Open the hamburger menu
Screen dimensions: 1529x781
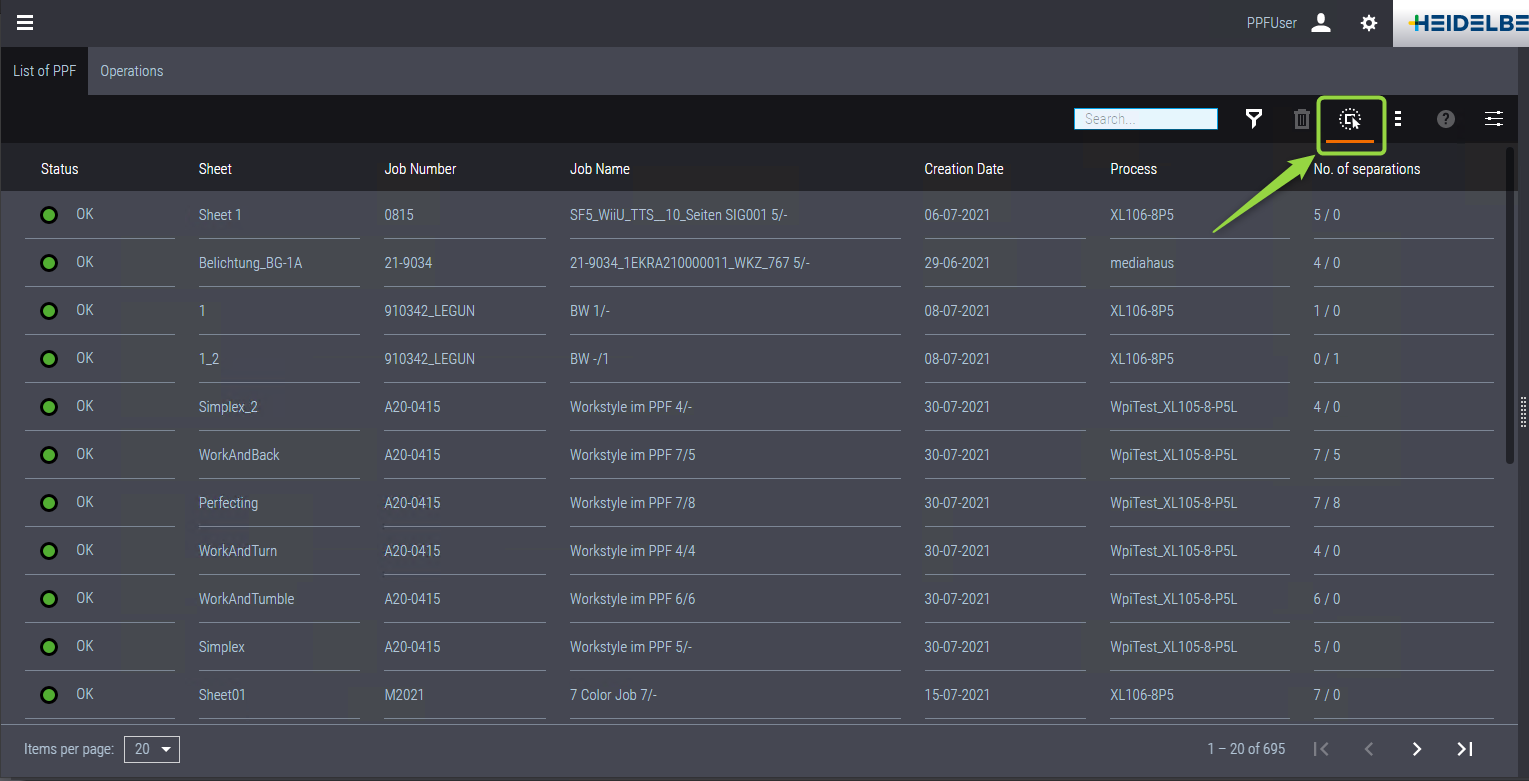point(25,23)
